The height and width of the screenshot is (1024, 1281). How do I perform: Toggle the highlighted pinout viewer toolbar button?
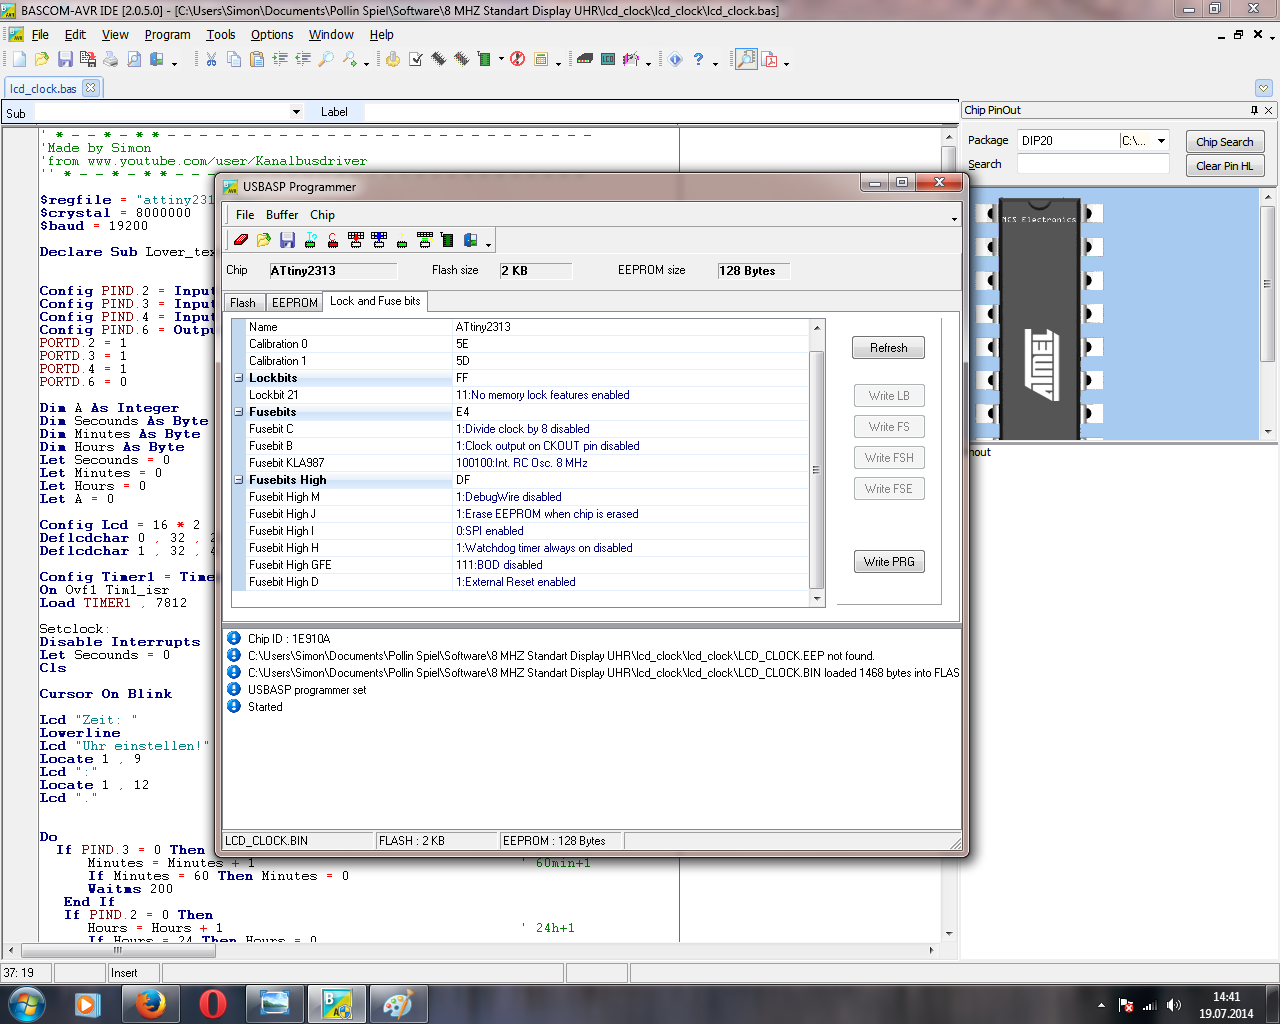coord(746,60)
